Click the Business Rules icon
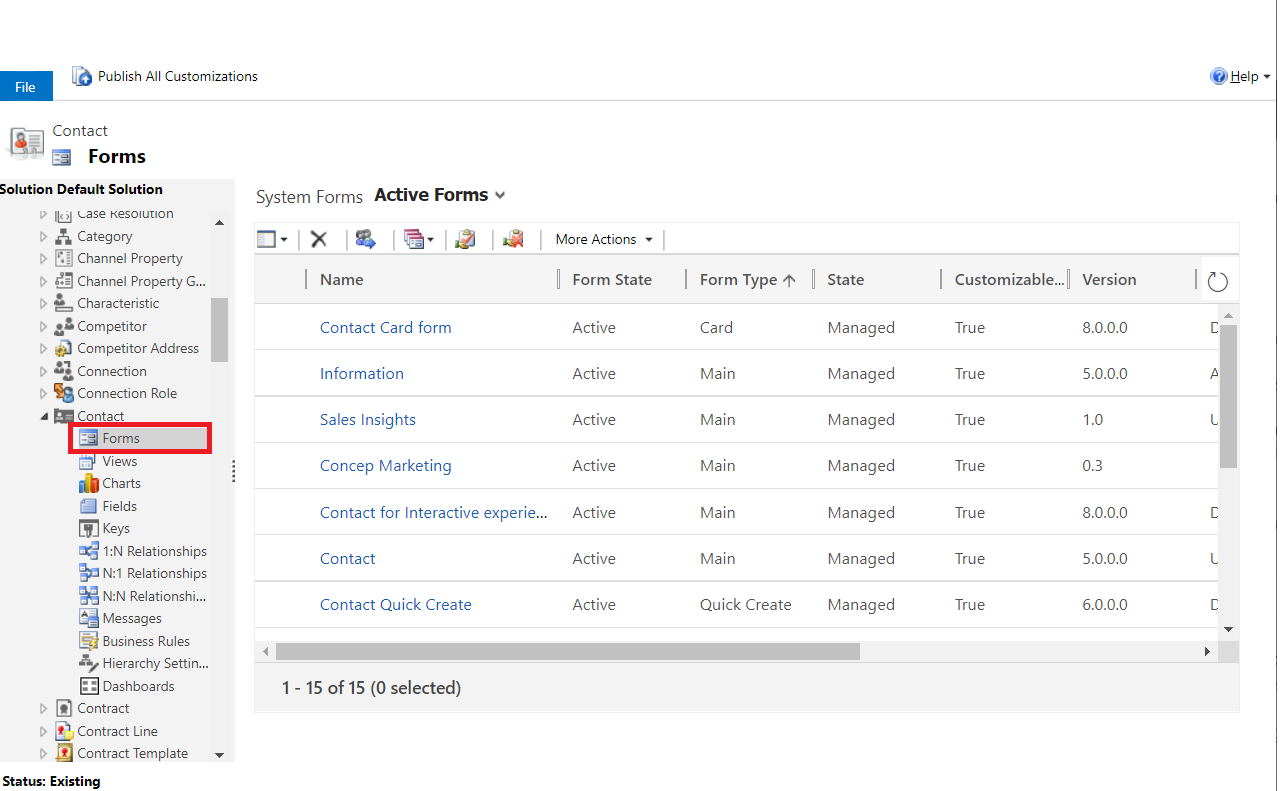 (88, 641)
